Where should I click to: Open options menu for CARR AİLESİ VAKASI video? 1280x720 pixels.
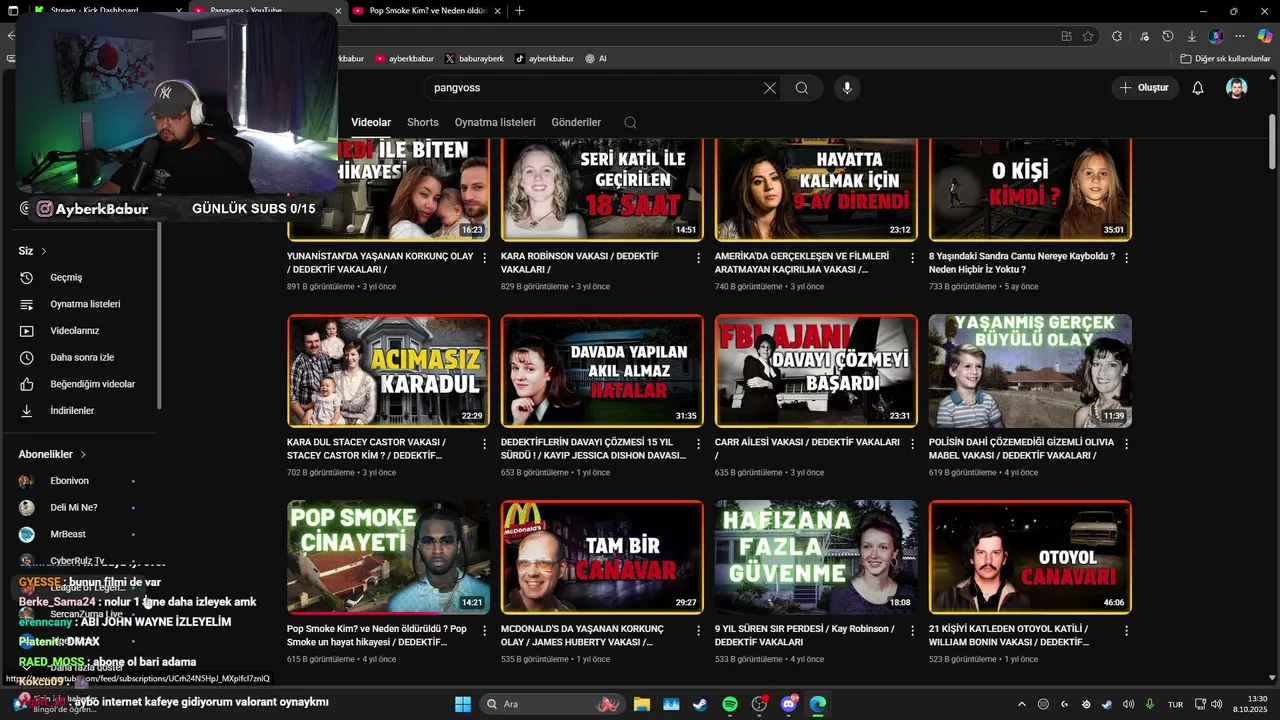tap(913, 444)
